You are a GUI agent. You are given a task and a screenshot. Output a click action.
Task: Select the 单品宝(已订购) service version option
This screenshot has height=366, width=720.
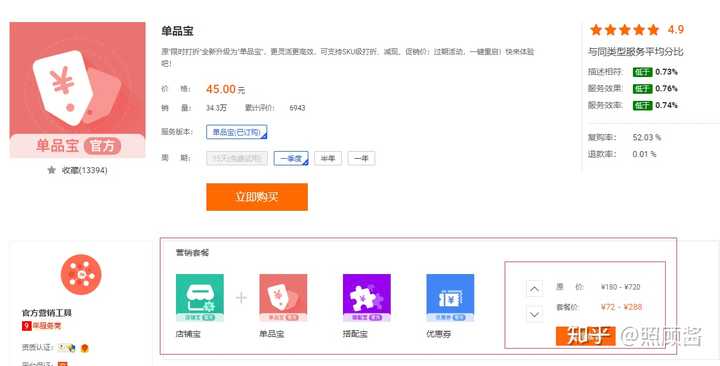click(x=236, y=132)
